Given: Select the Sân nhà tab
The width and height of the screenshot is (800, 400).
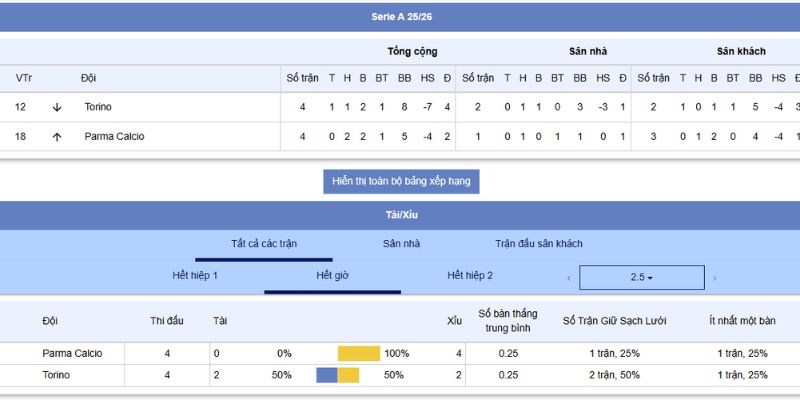Looking at the screenshot, I should click(401, 243).
